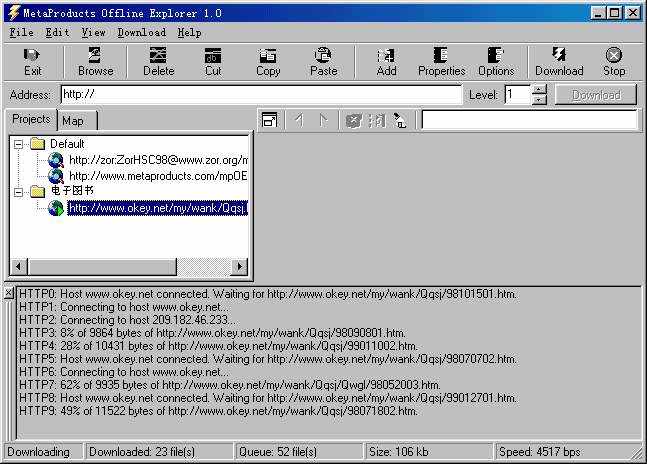Image resolution: width=647 pixels, height=464 pixels.
Task: Click the HTTP0 log line
Action: point(267,294)
